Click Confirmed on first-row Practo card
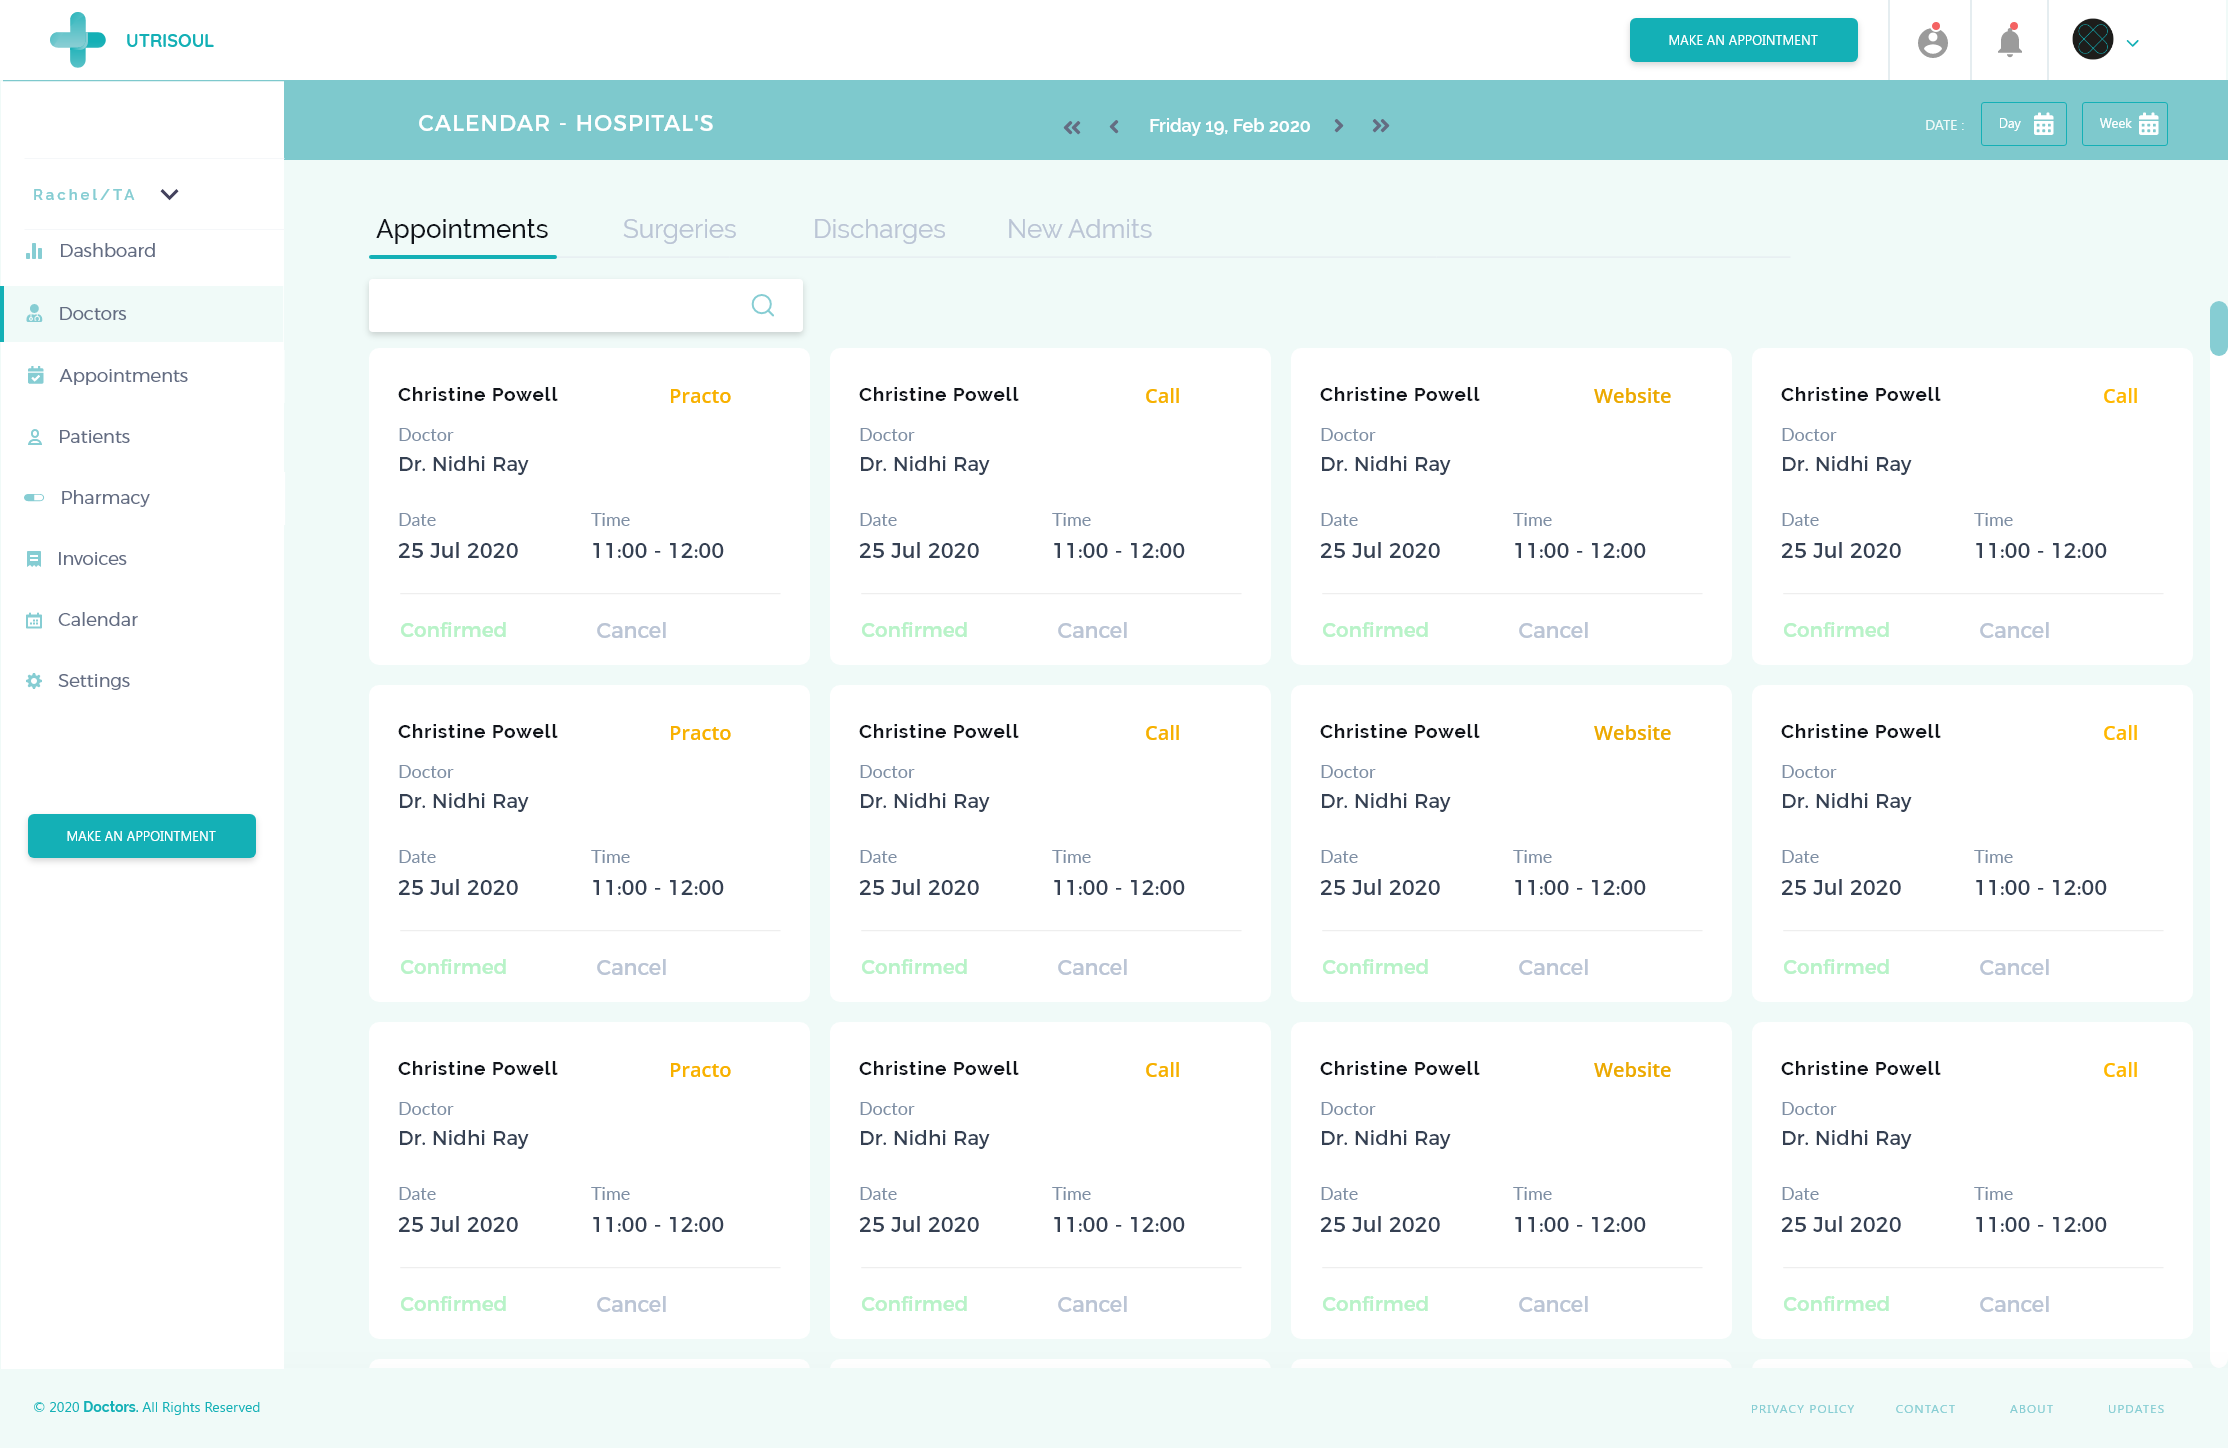The image size is (2228, 1448). [453, 630]
